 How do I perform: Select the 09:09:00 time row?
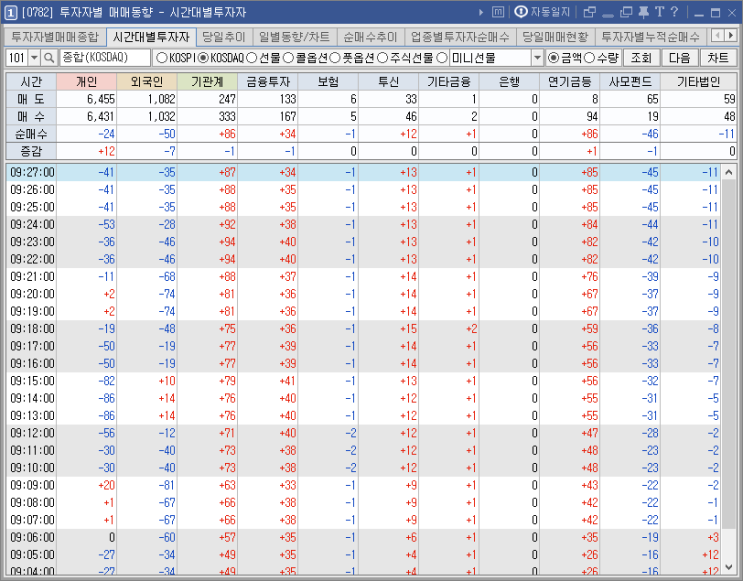point(364,485)
